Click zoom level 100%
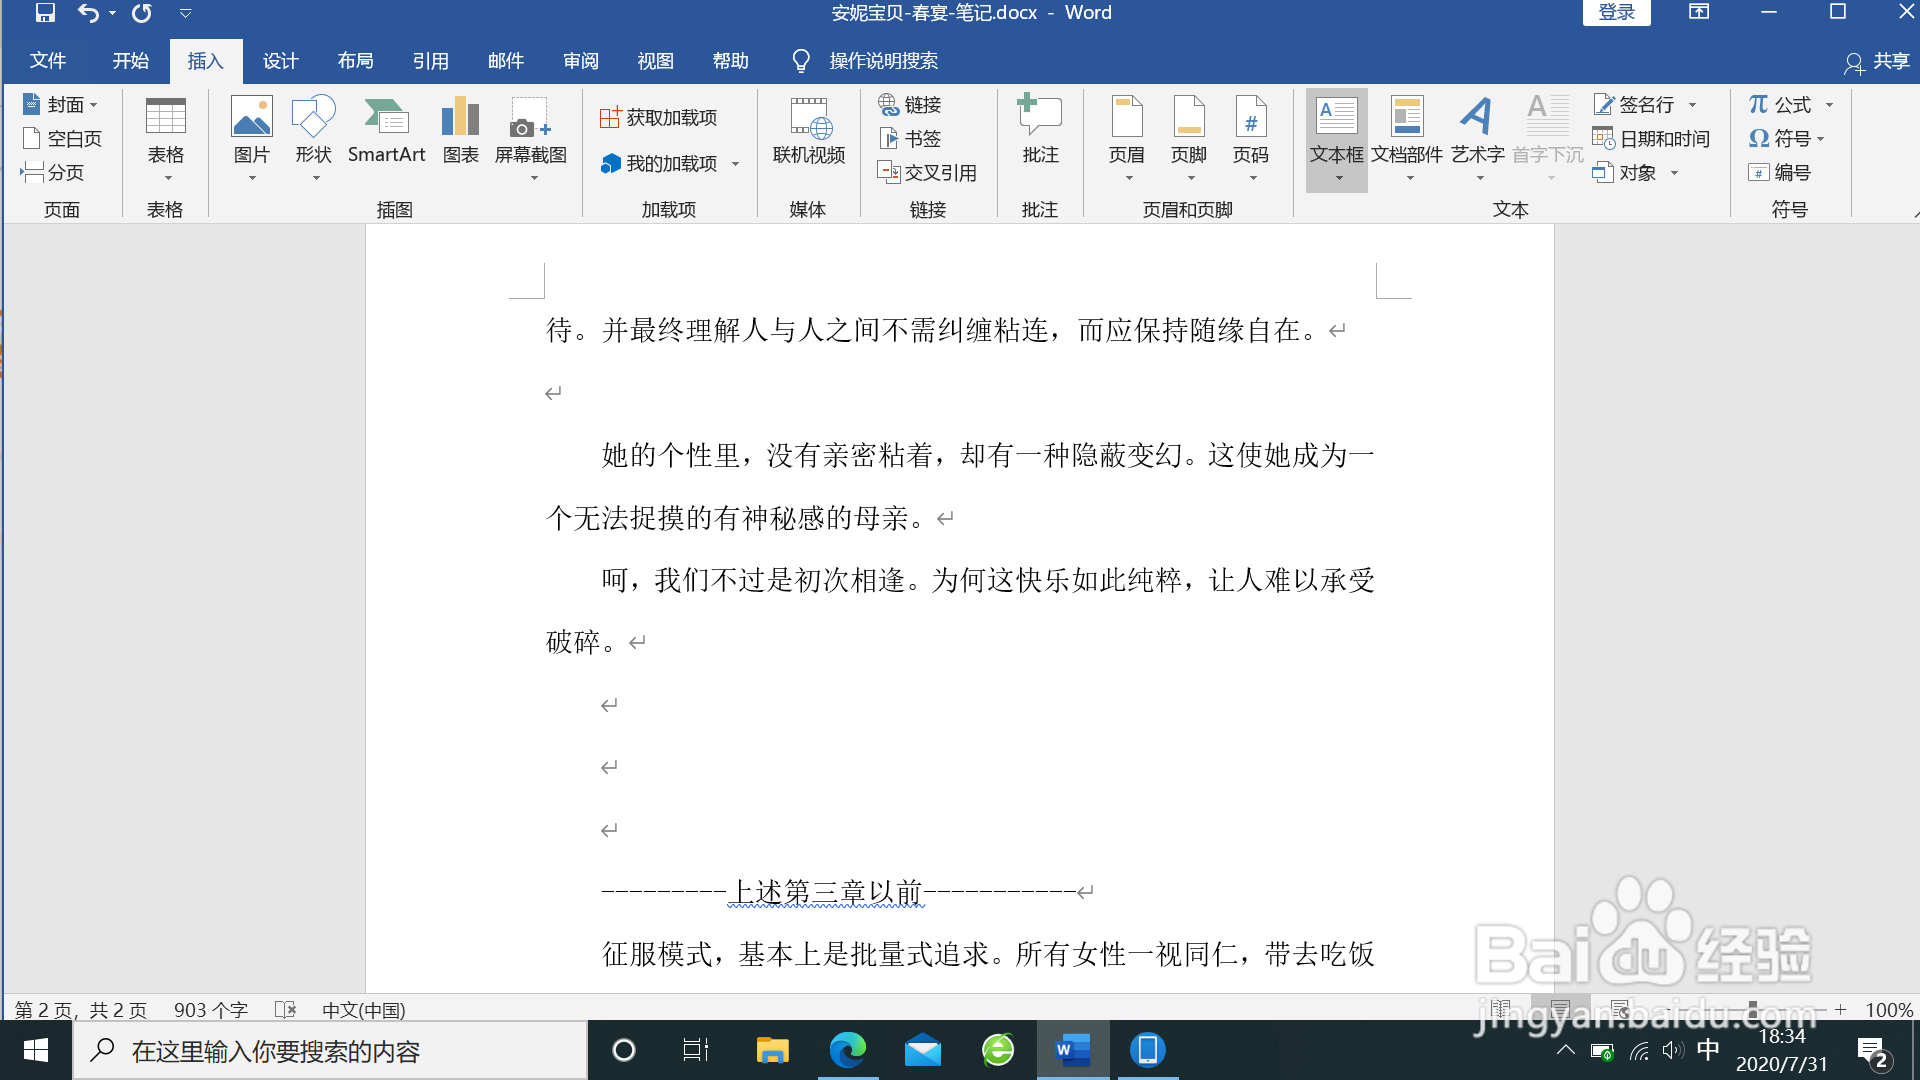 (1889, 1010)
